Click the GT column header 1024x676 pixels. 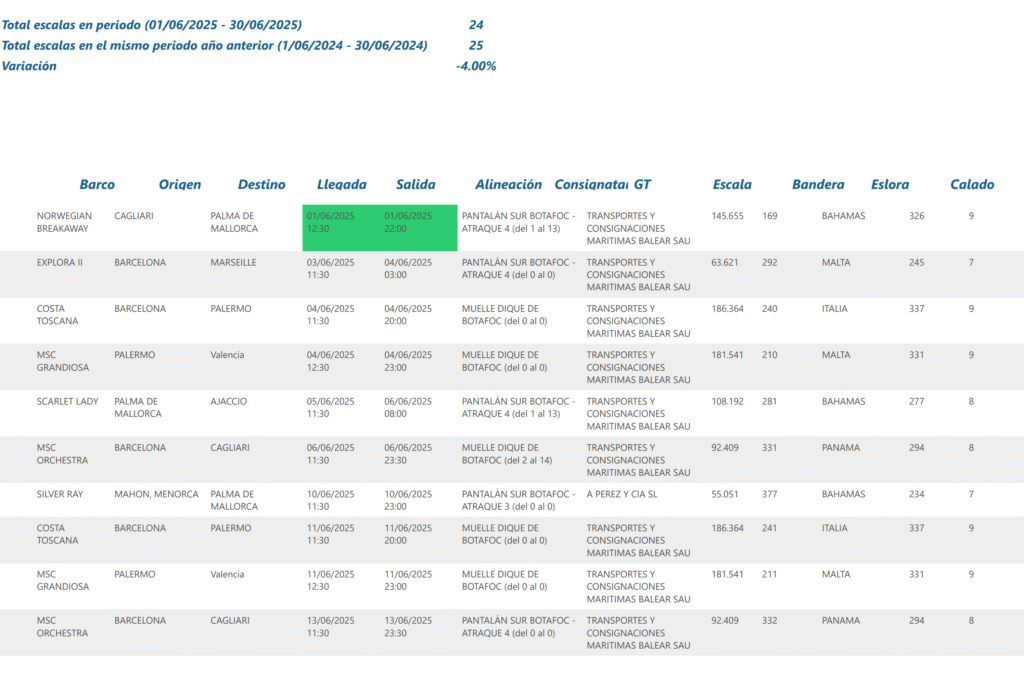click(642, 185)
